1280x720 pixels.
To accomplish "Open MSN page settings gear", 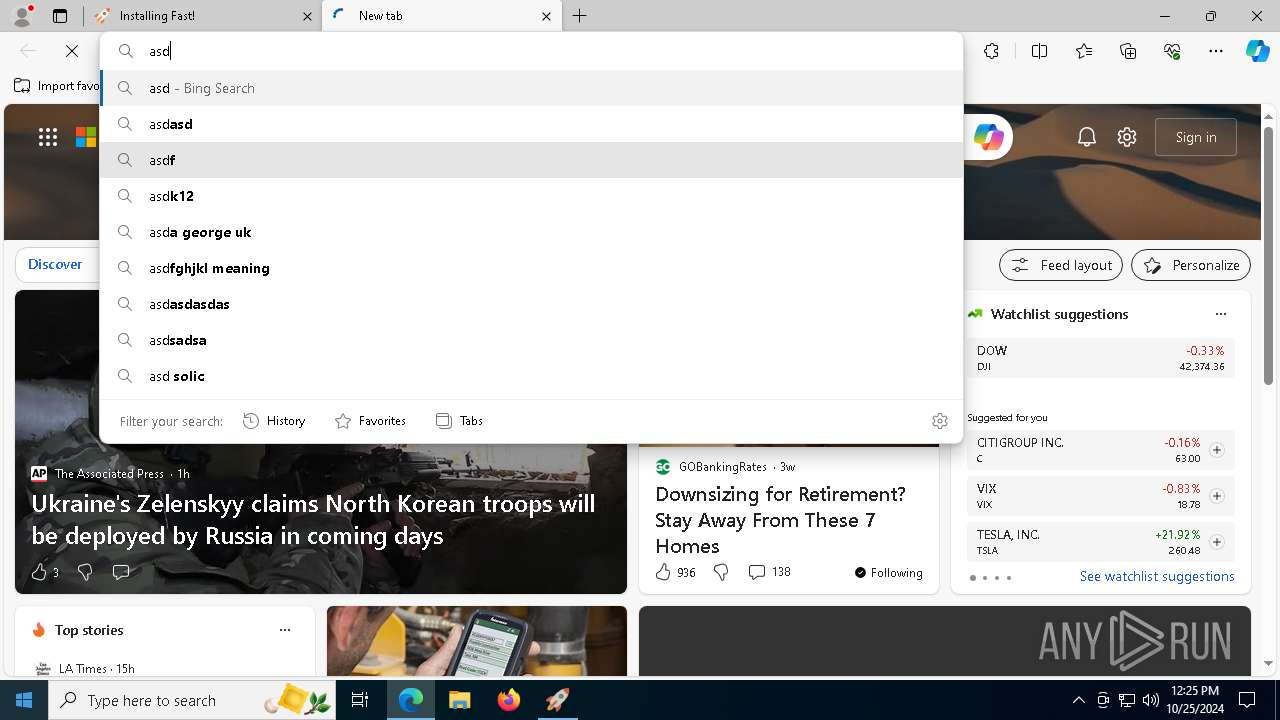I will coord(1127,137).
